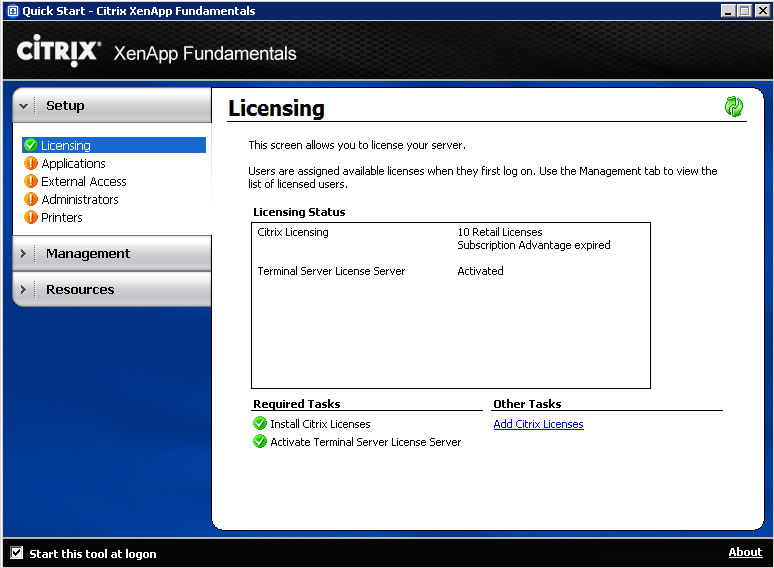Open the Resources panel header
Viewport: 774px width, 568px height.
pyautogui.click(x=113, y=289)
